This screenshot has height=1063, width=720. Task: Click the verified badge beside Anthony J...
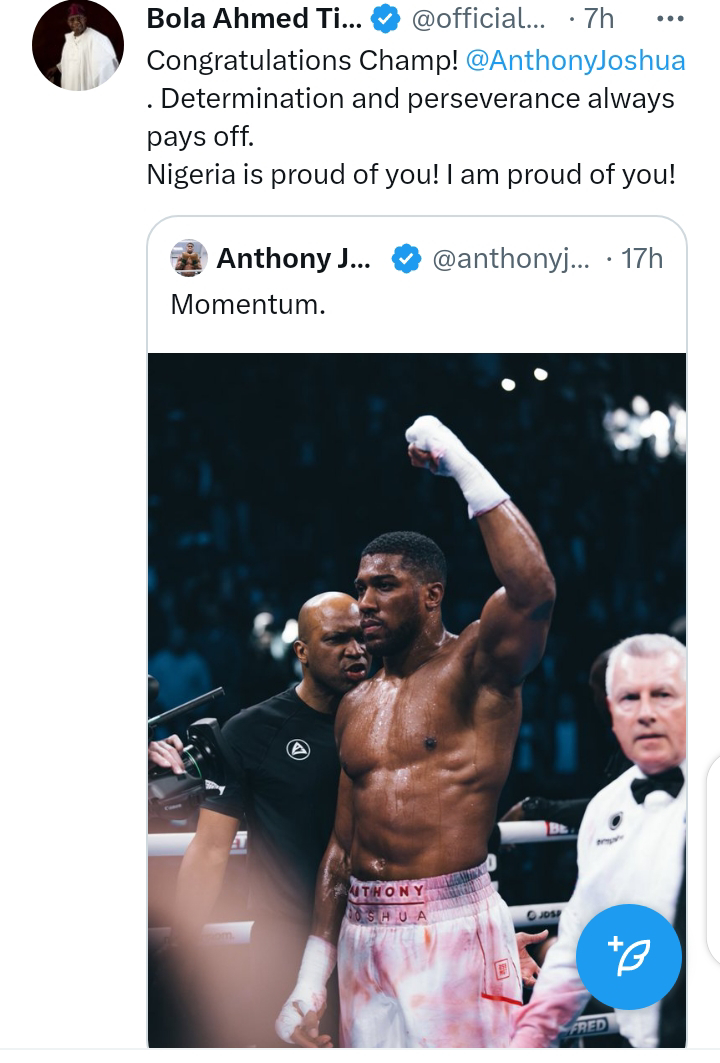[405, 259]
